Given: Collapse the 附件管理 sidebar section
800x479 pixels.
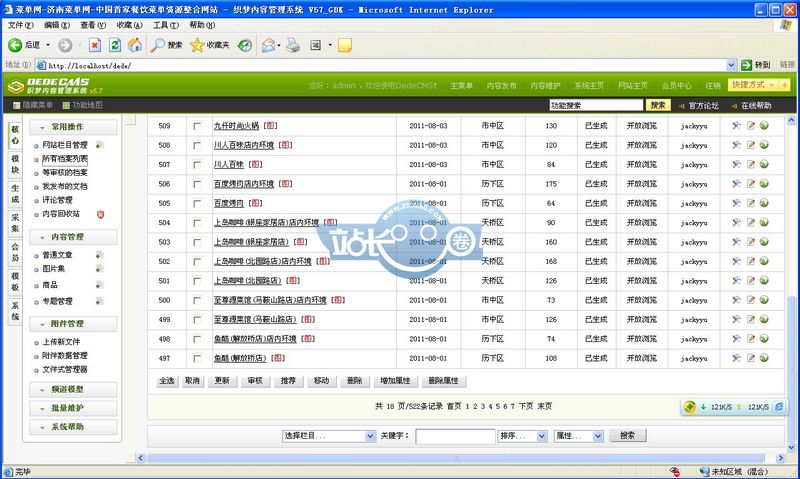Looking at the screenshot, I should pyautogui.click(x=73, y=323).
